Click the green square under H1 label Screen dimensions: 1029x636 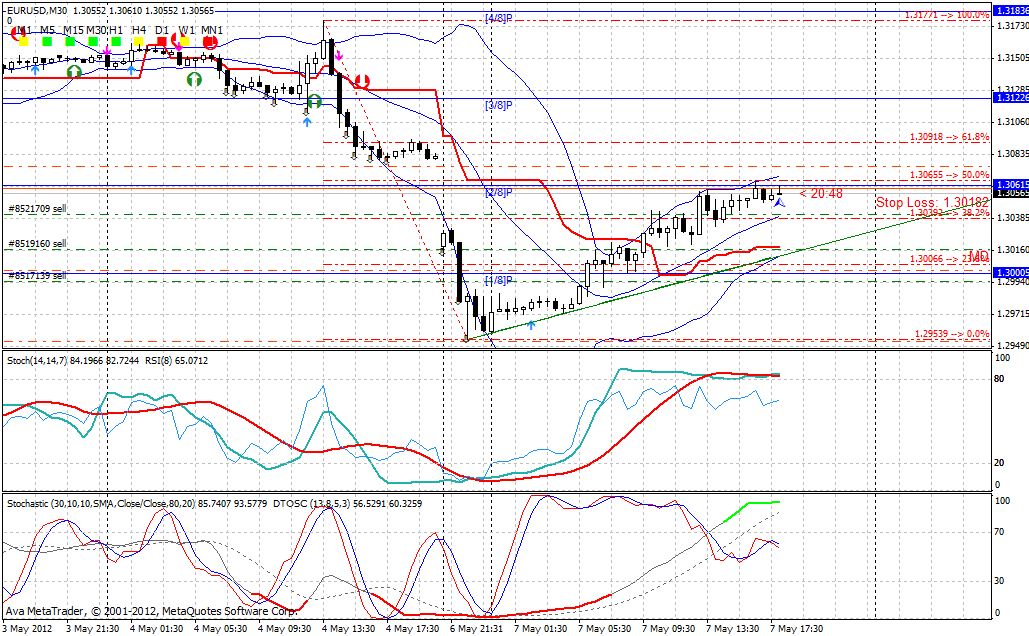point(116,41)
